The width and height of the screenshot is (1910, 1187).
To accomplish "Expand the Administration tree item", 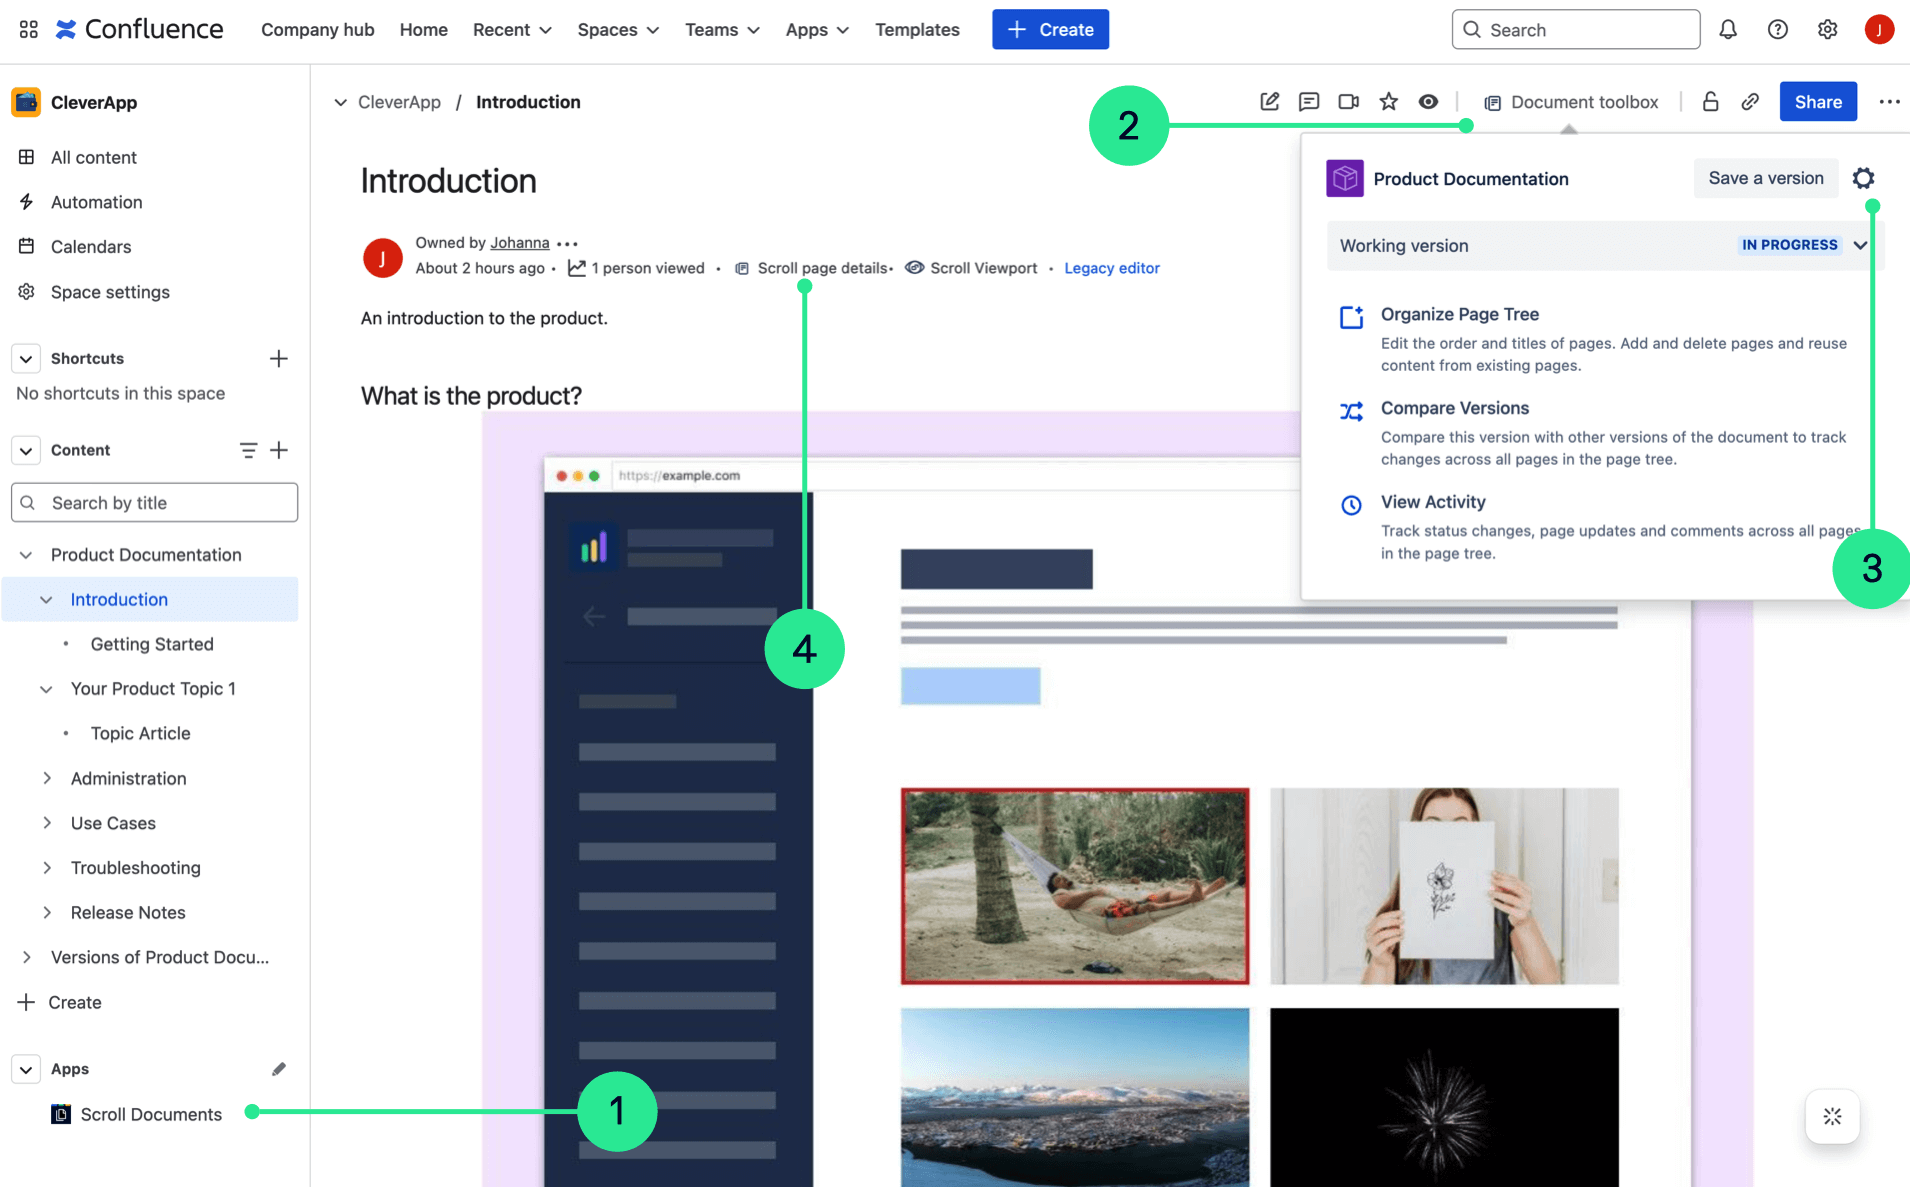I will pos(47,778).
